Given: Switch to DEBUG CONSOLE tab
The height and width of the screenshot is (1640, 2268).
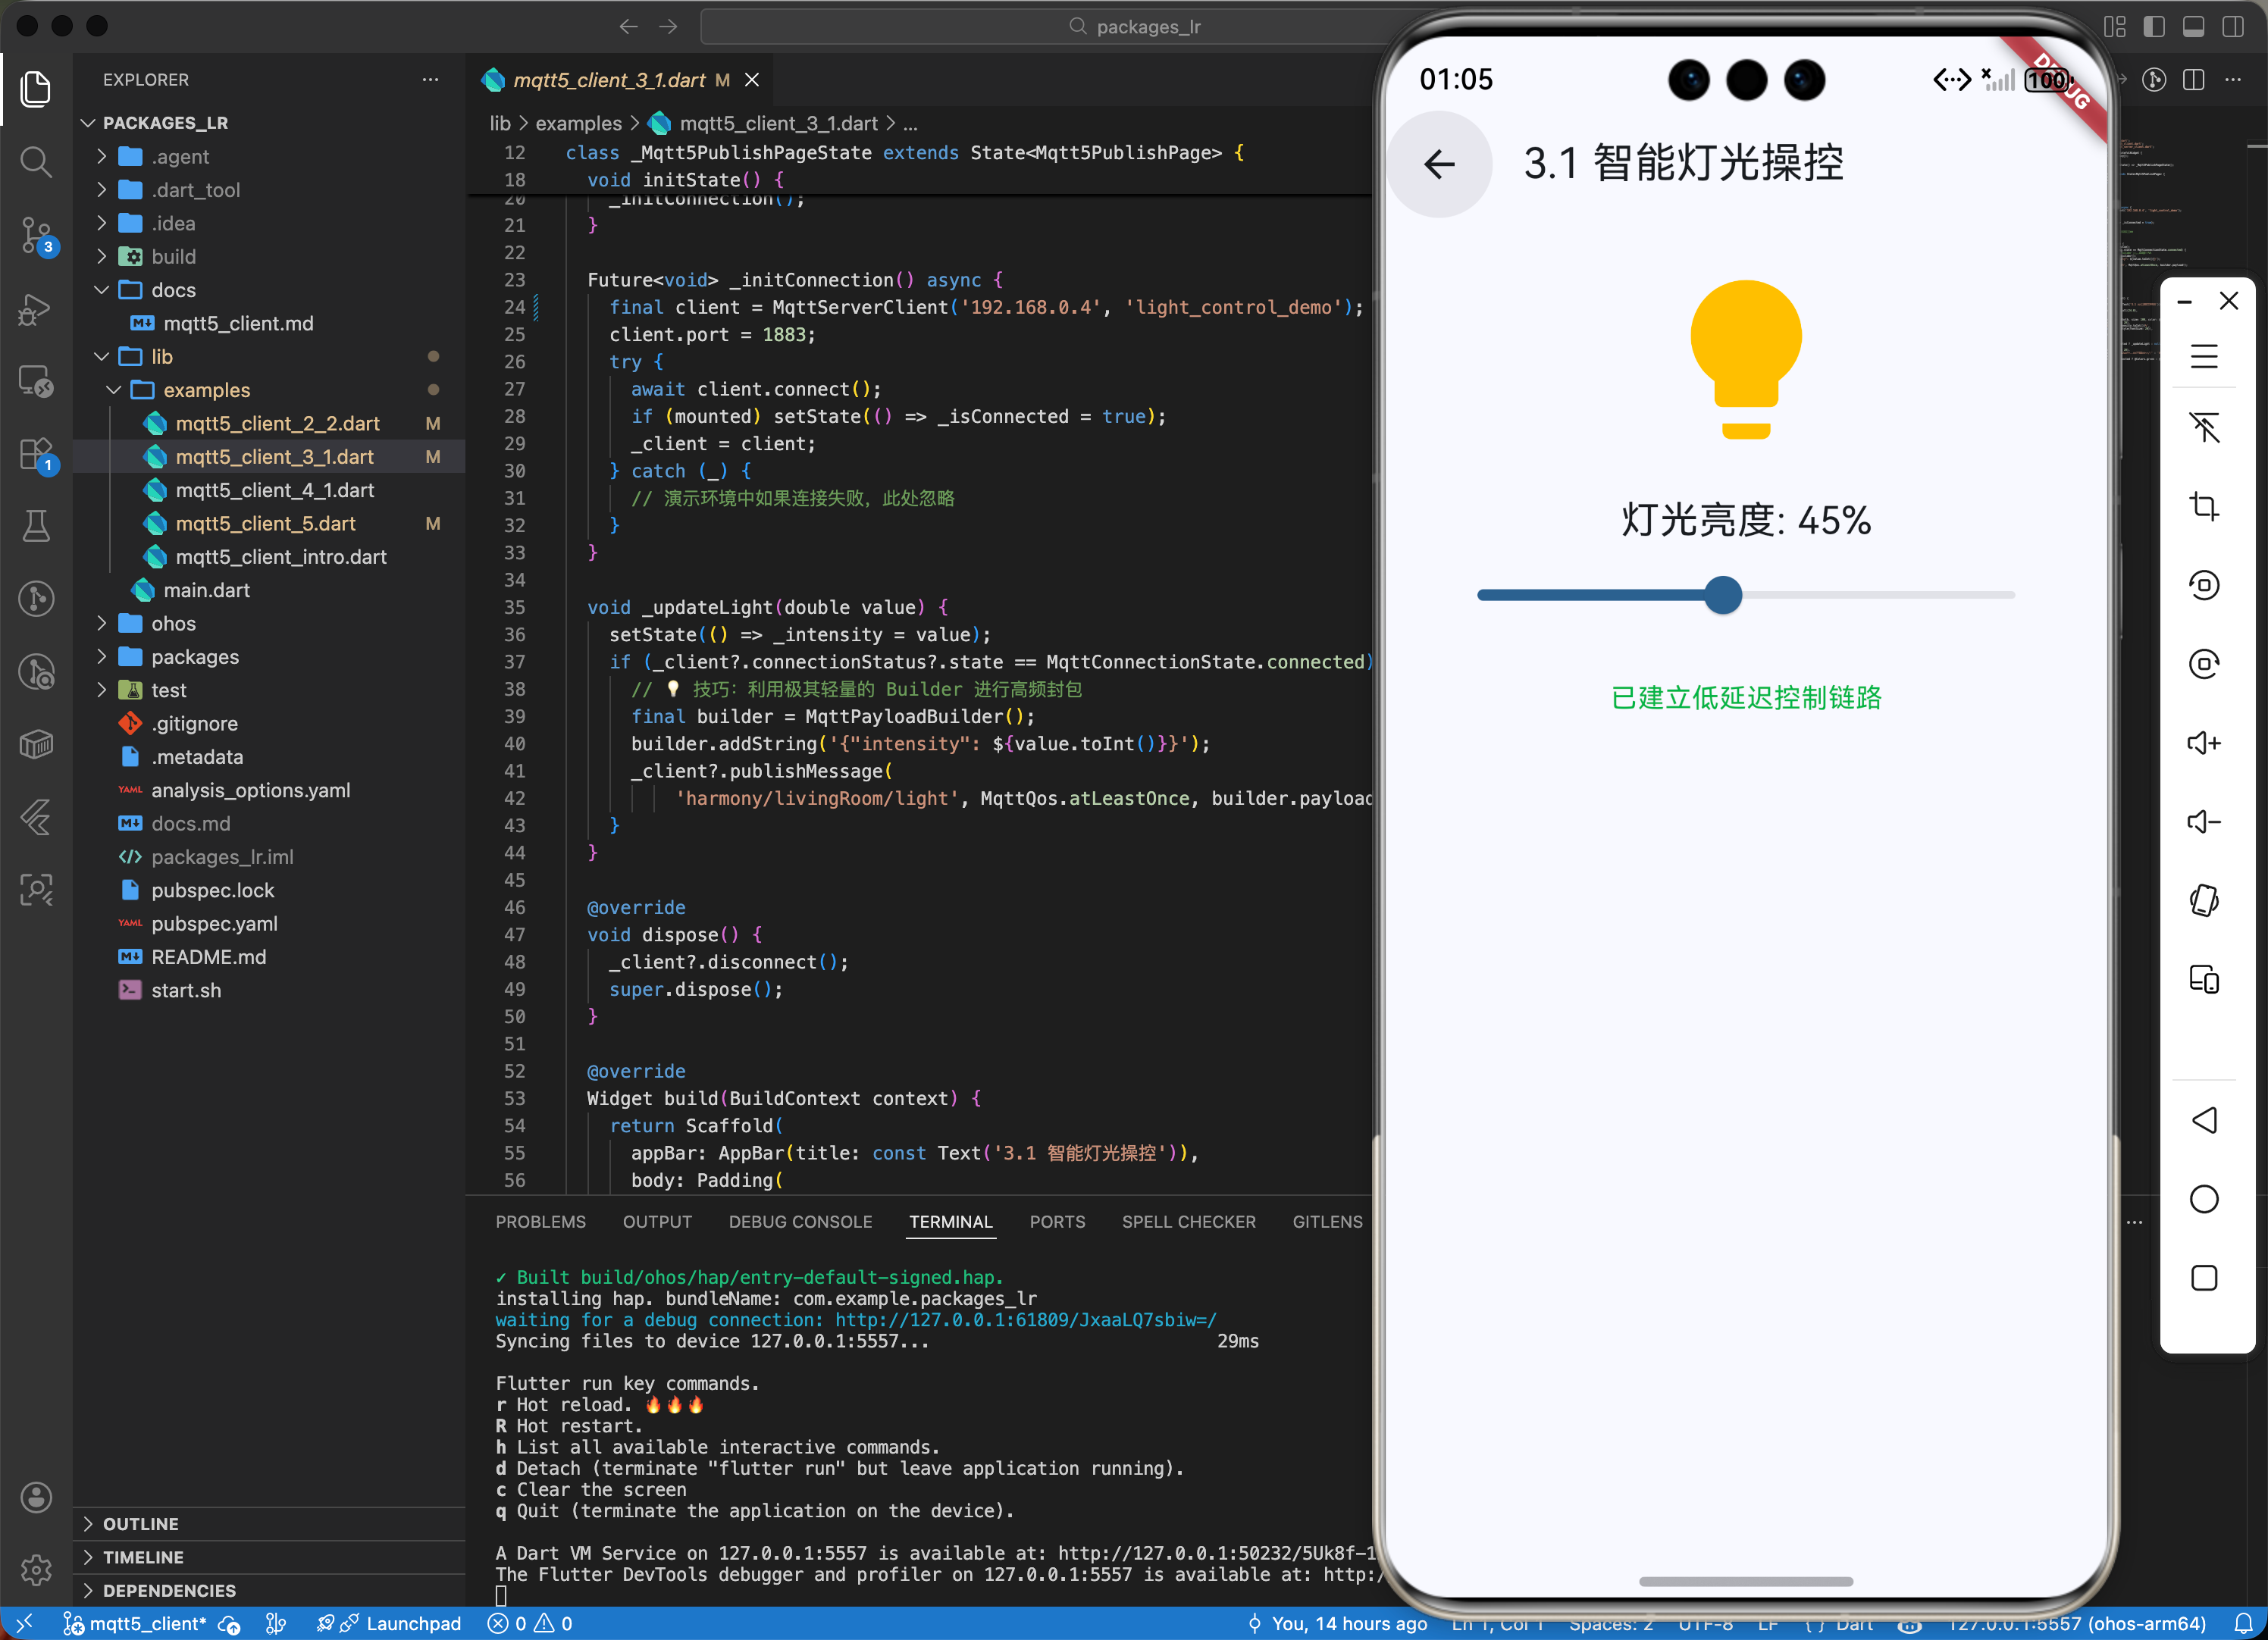Looking at the screenshot, I should (x=800, y=1221).
